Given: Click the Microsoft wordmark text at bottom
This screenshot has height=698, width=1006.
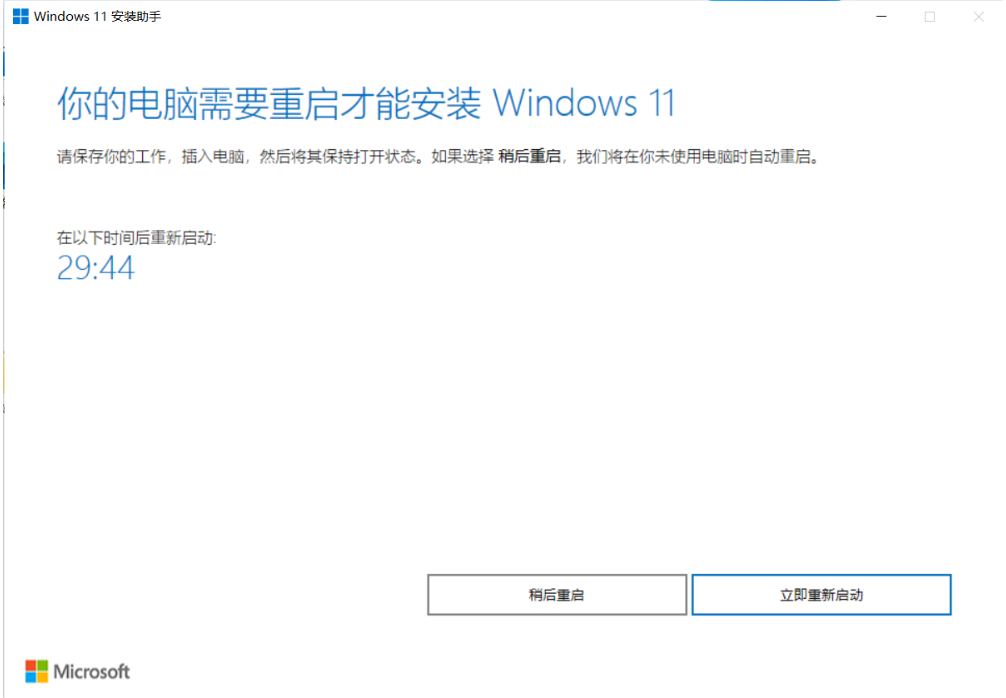Looking at the screenshot, I should pos(92,672).
